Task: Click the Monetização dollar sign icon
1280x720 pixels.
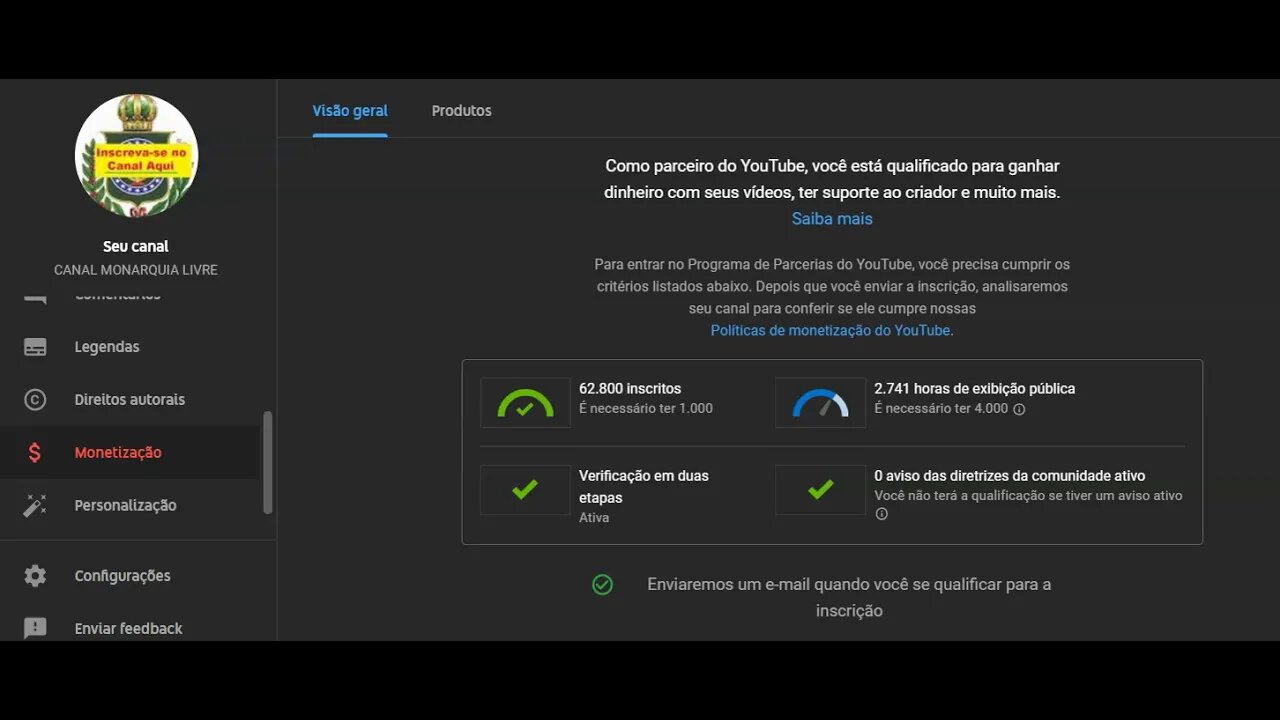Action: (35, 452)
